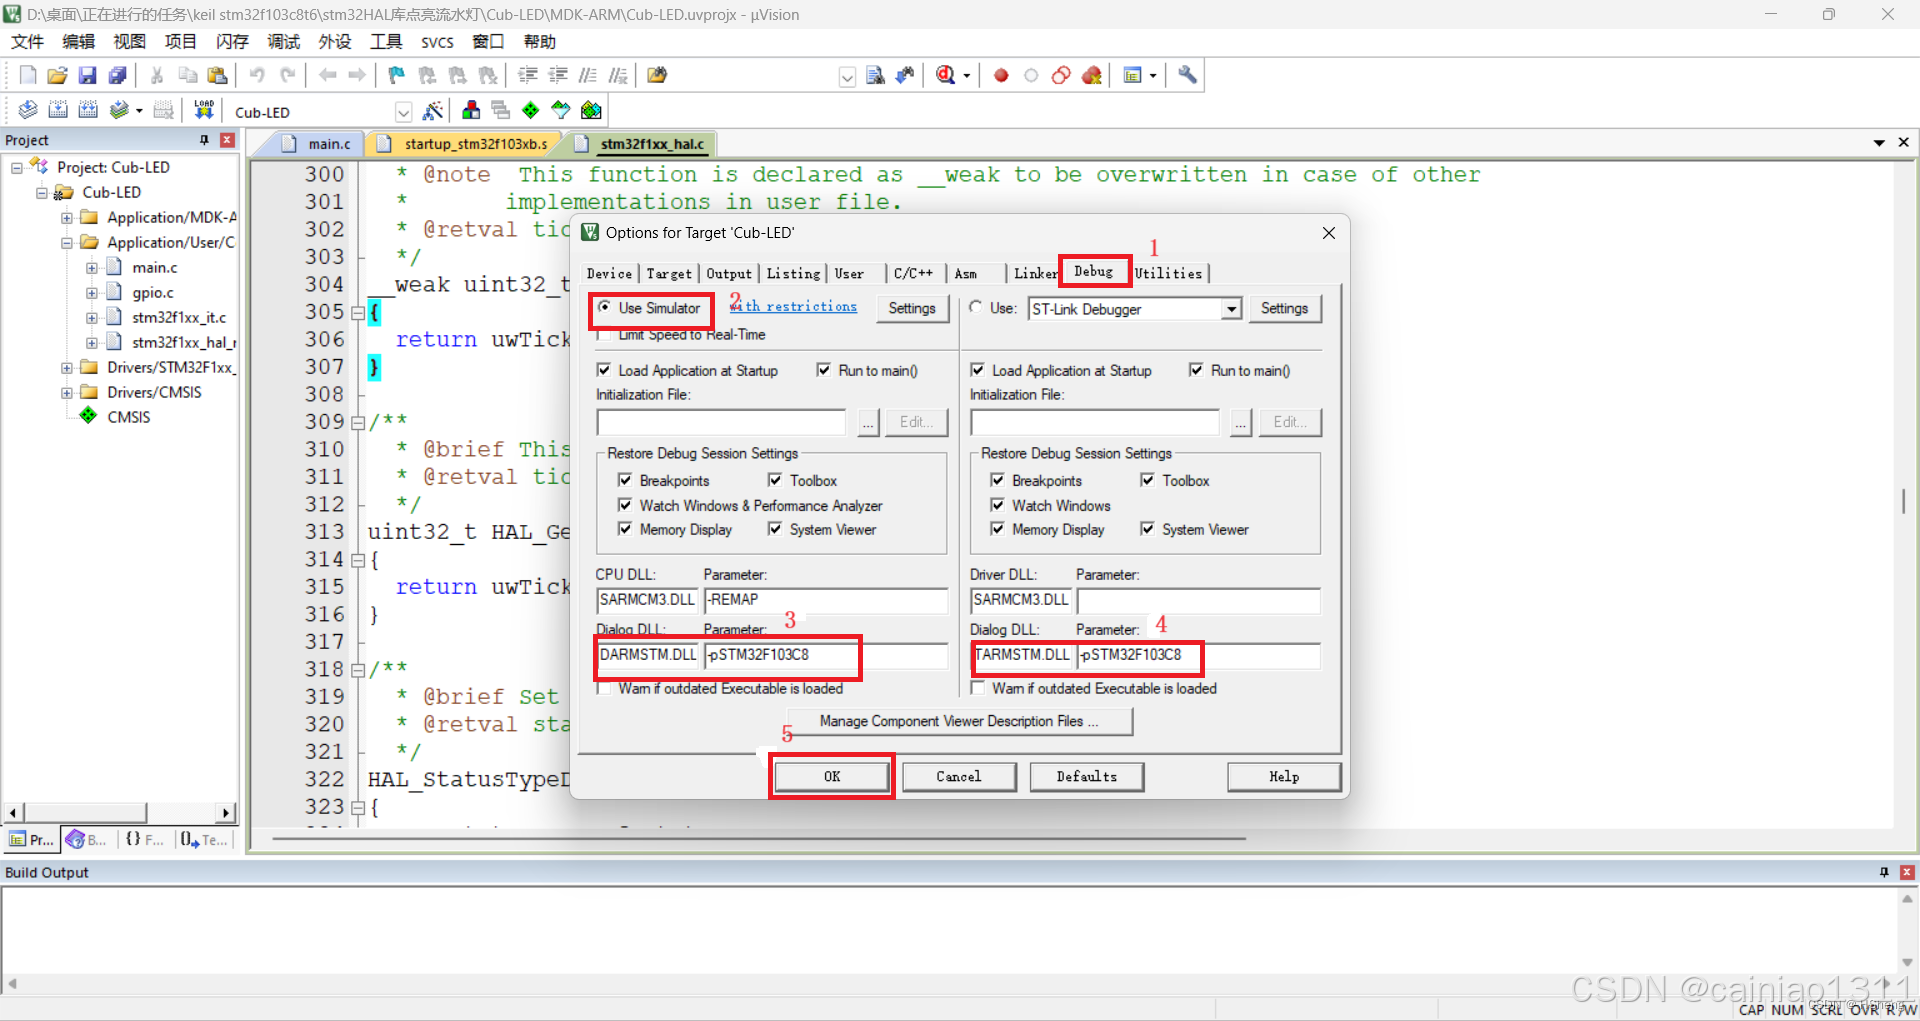Collapse the Project: Cub-LED tree node
The image size is (1920, 1021).
pyautogui.click(x=17, y=167)
